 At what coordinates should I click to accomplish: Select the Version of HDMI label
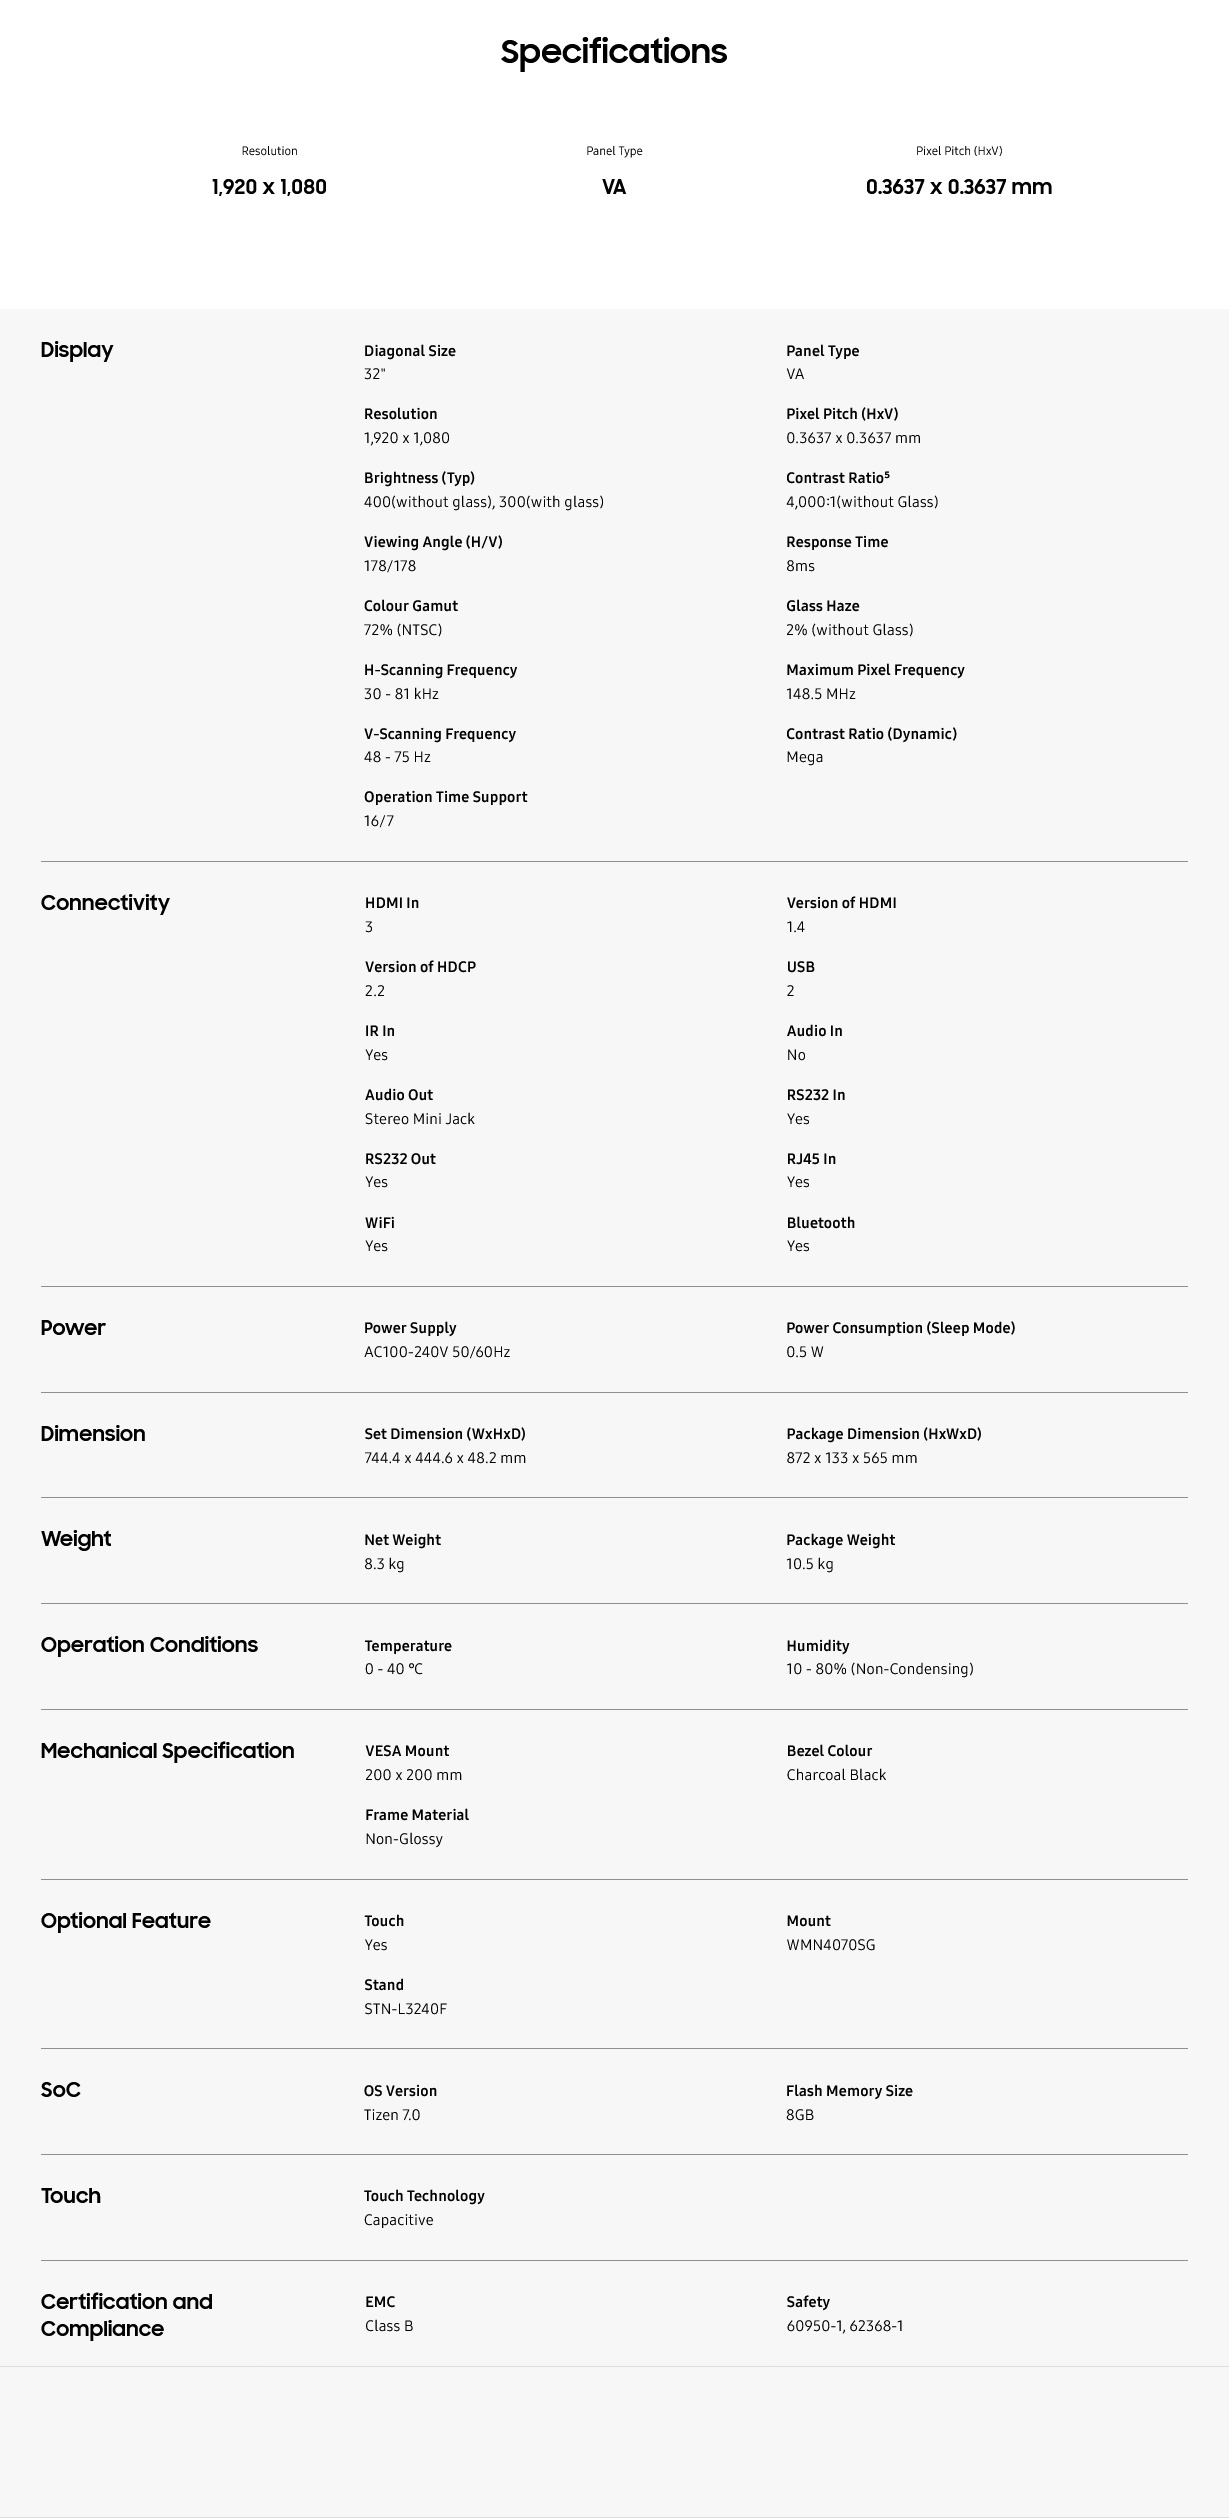[x=841, y=903]
